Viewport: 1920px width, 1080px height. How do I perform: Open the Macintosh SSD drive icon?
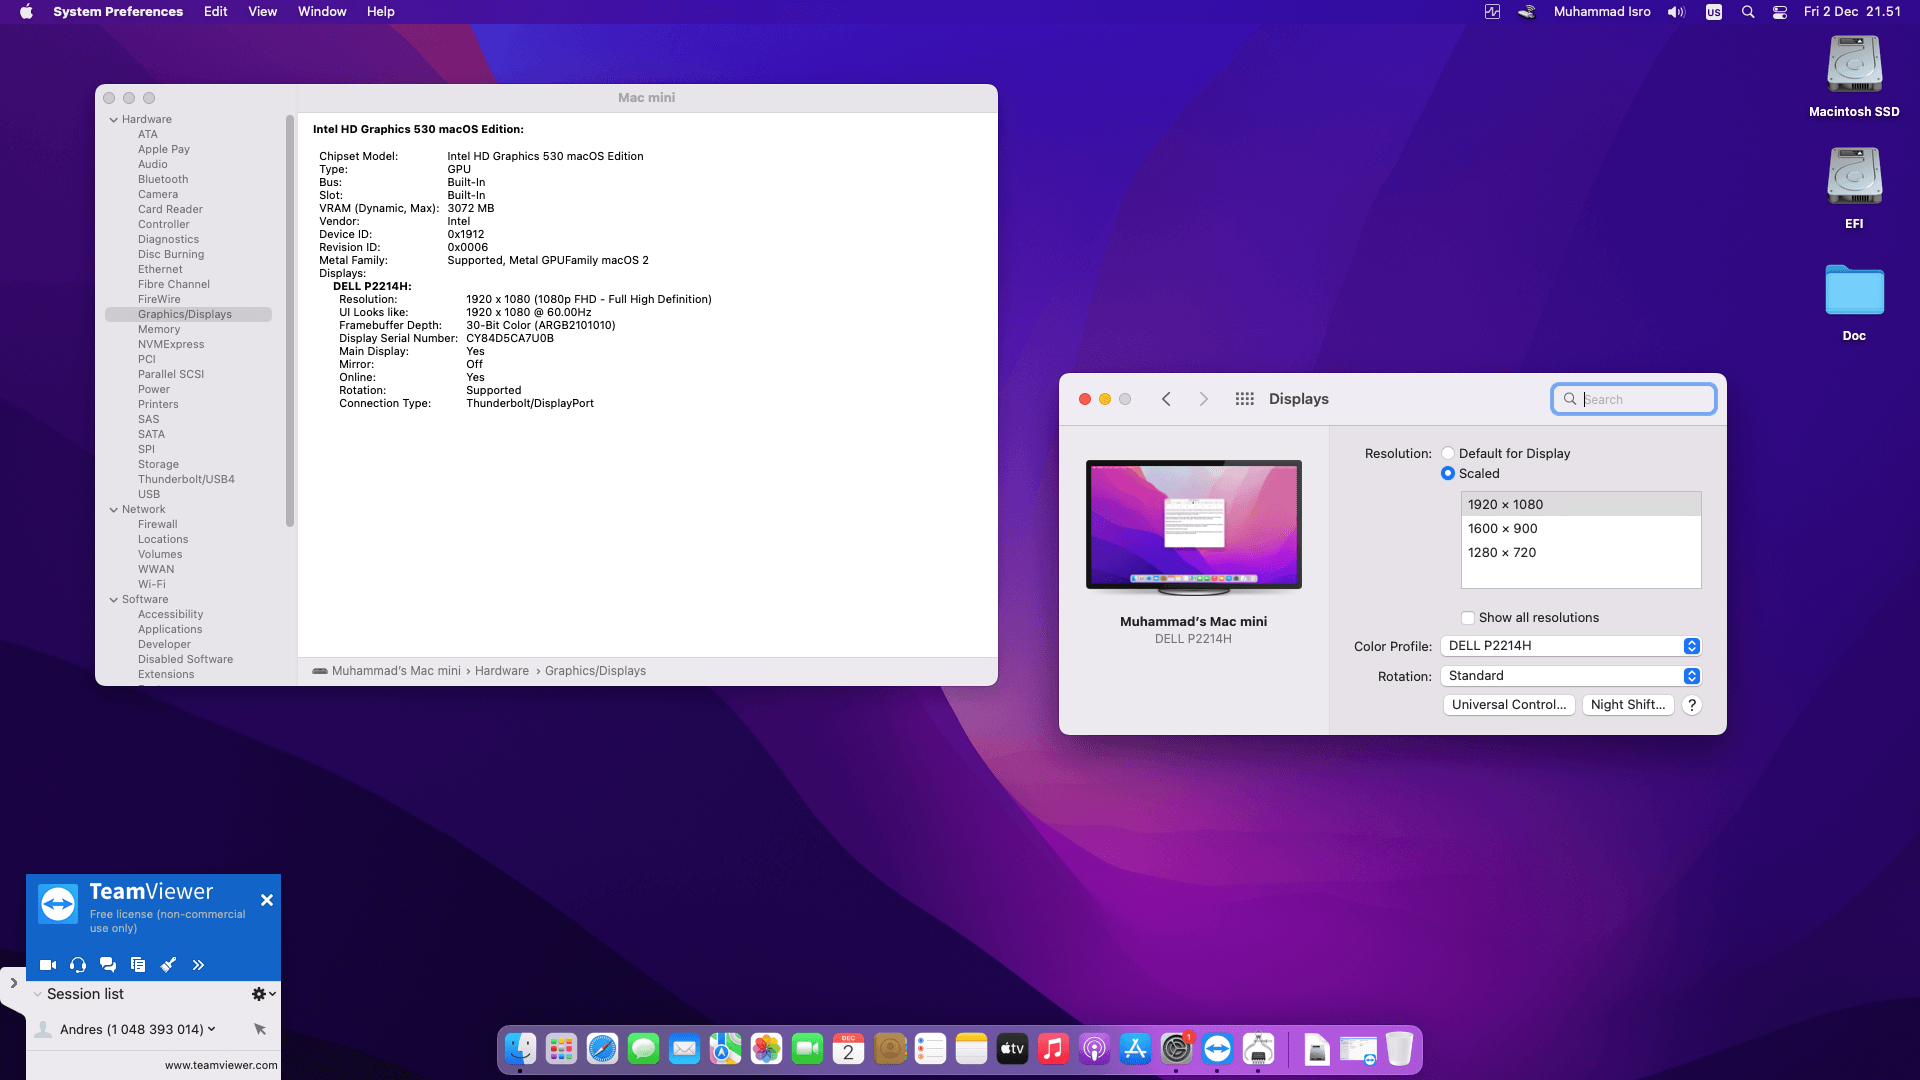point(1854,66)
